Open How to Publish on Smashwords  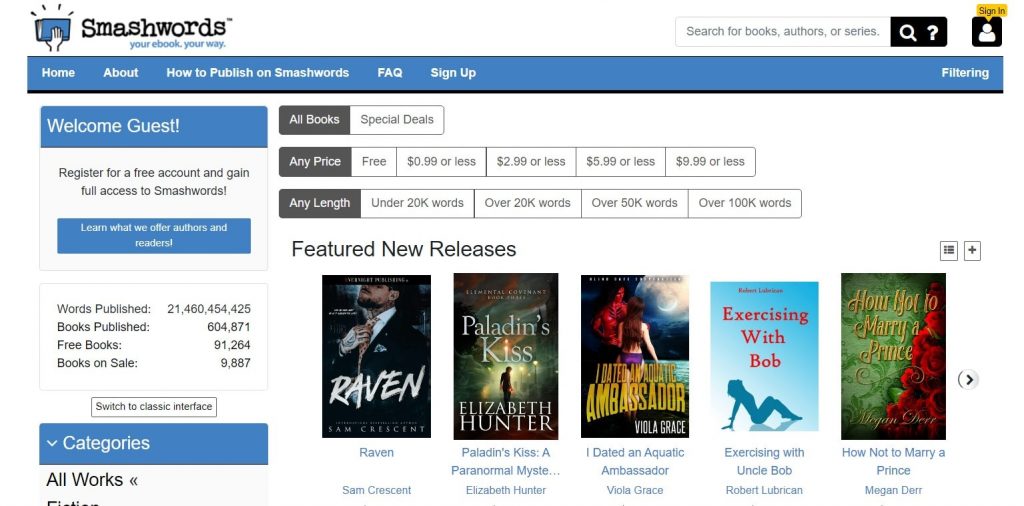click(257, 73)
